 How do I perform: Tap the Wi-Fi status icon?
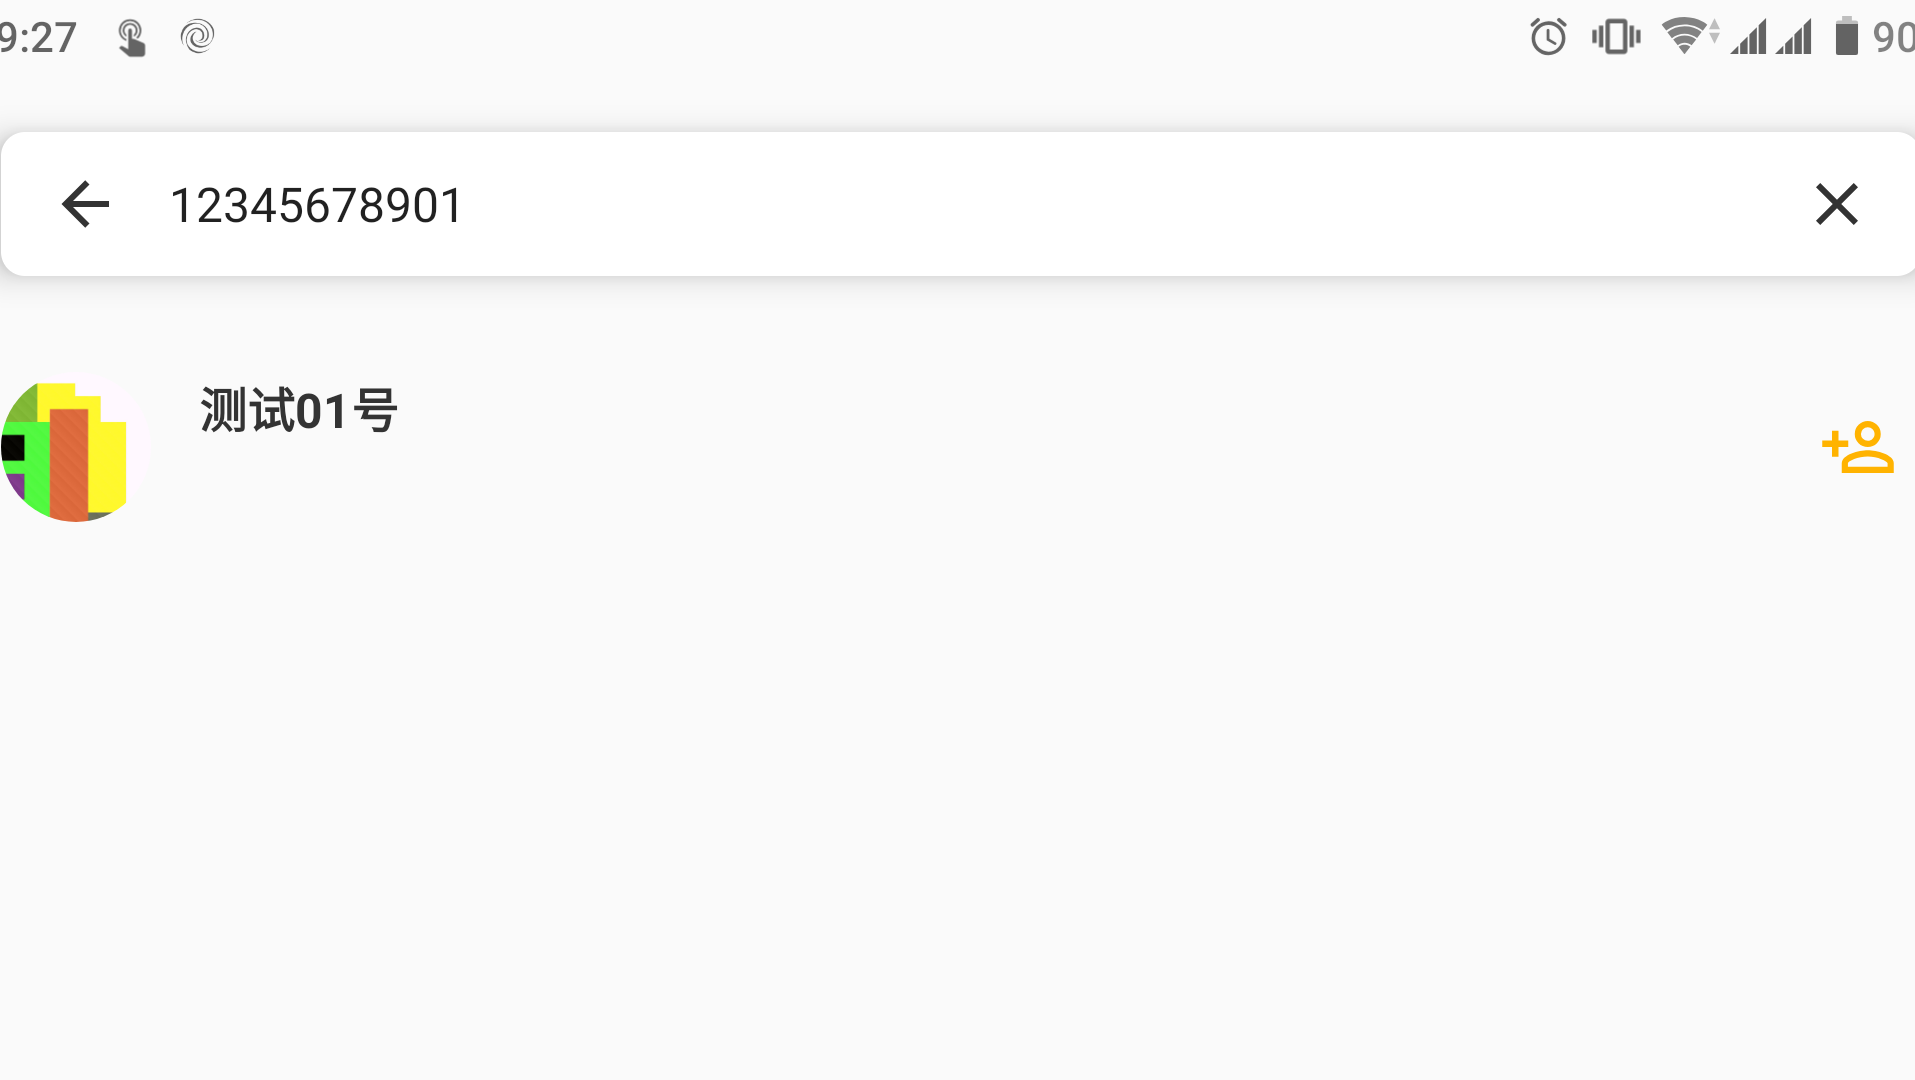[x=1683, y=37]
